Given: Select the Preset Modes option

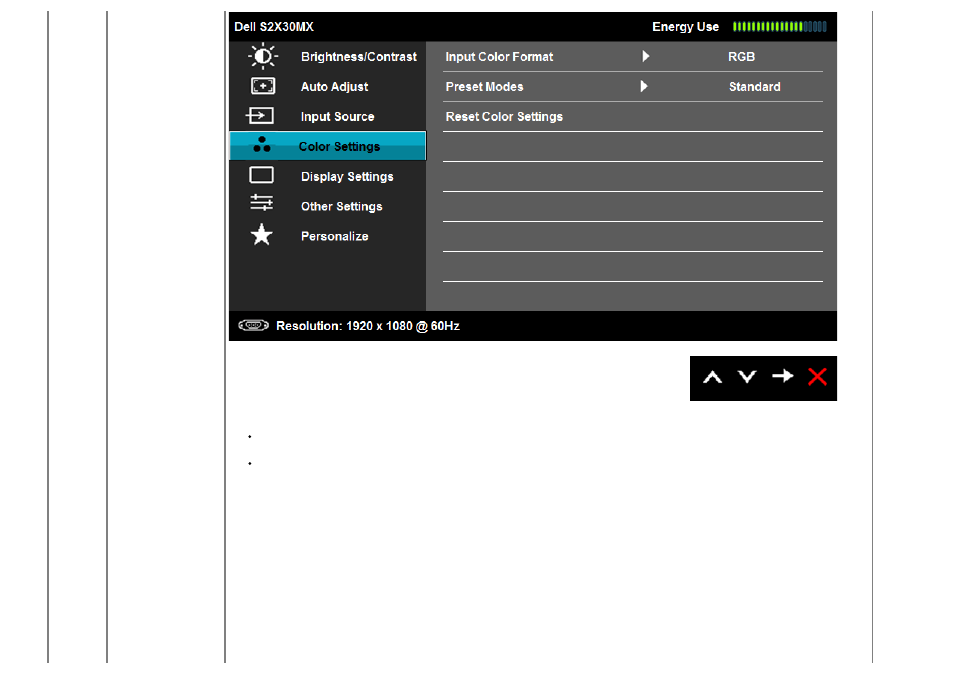Looking at the screenshot, I should click(484, 86).
